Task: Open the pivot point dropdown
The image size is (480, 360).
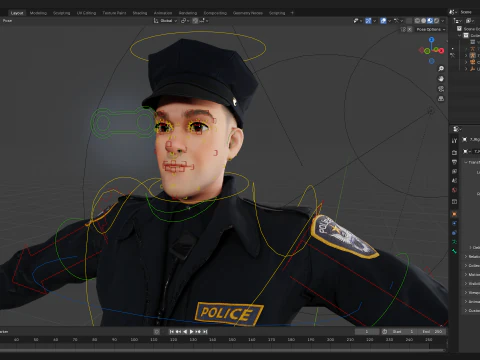Action: (x=185, y=21)
